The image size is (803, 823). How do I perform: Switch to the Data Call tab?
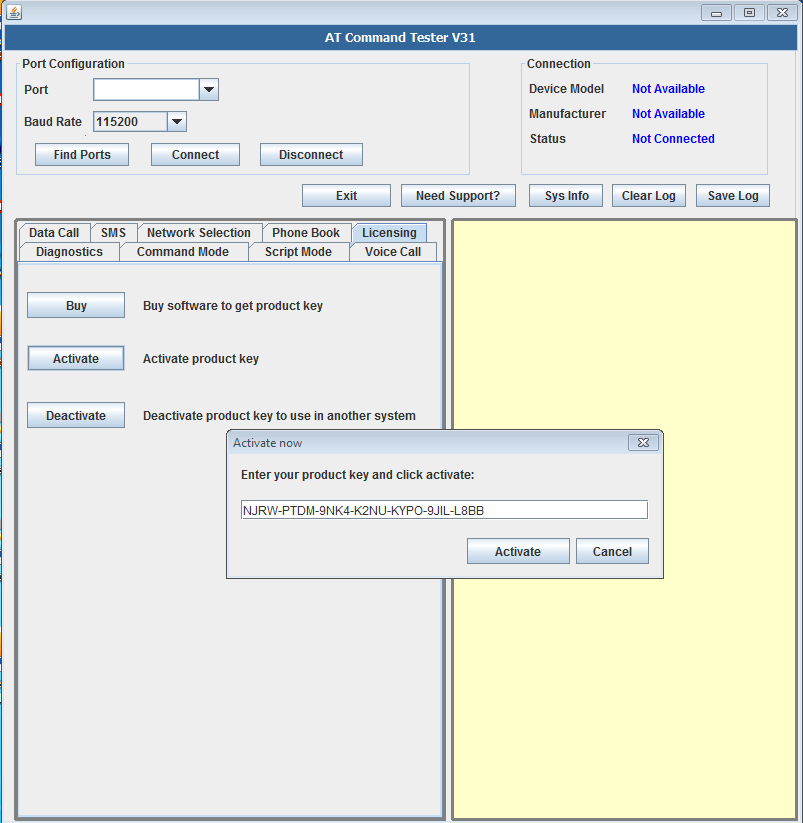tap(54, 233)
